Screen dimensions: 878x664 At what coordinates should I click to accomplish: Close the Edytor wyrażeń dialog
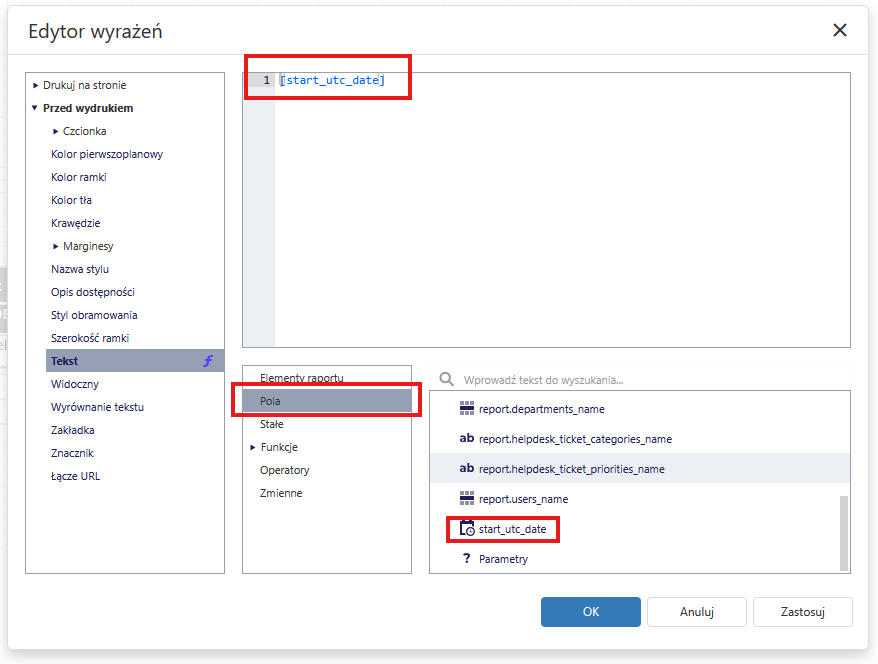click(x=840, y=30)
